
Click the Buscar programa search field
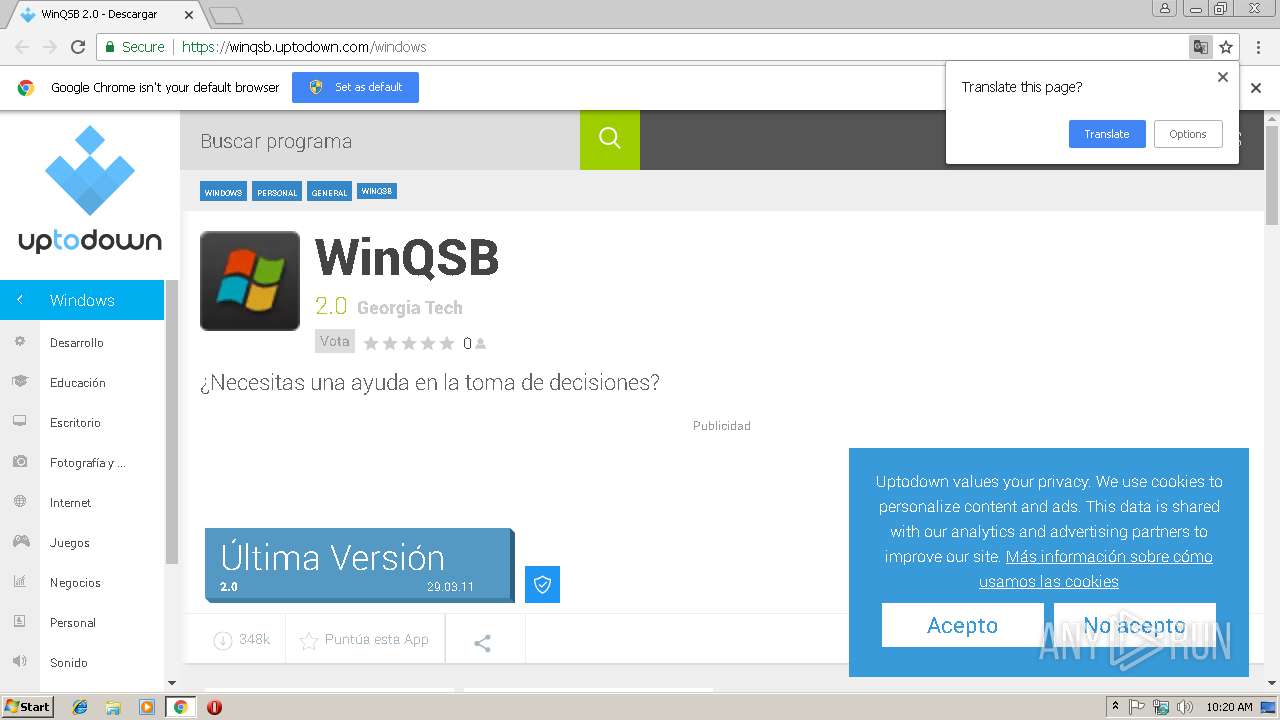click(x=380, y=140)
